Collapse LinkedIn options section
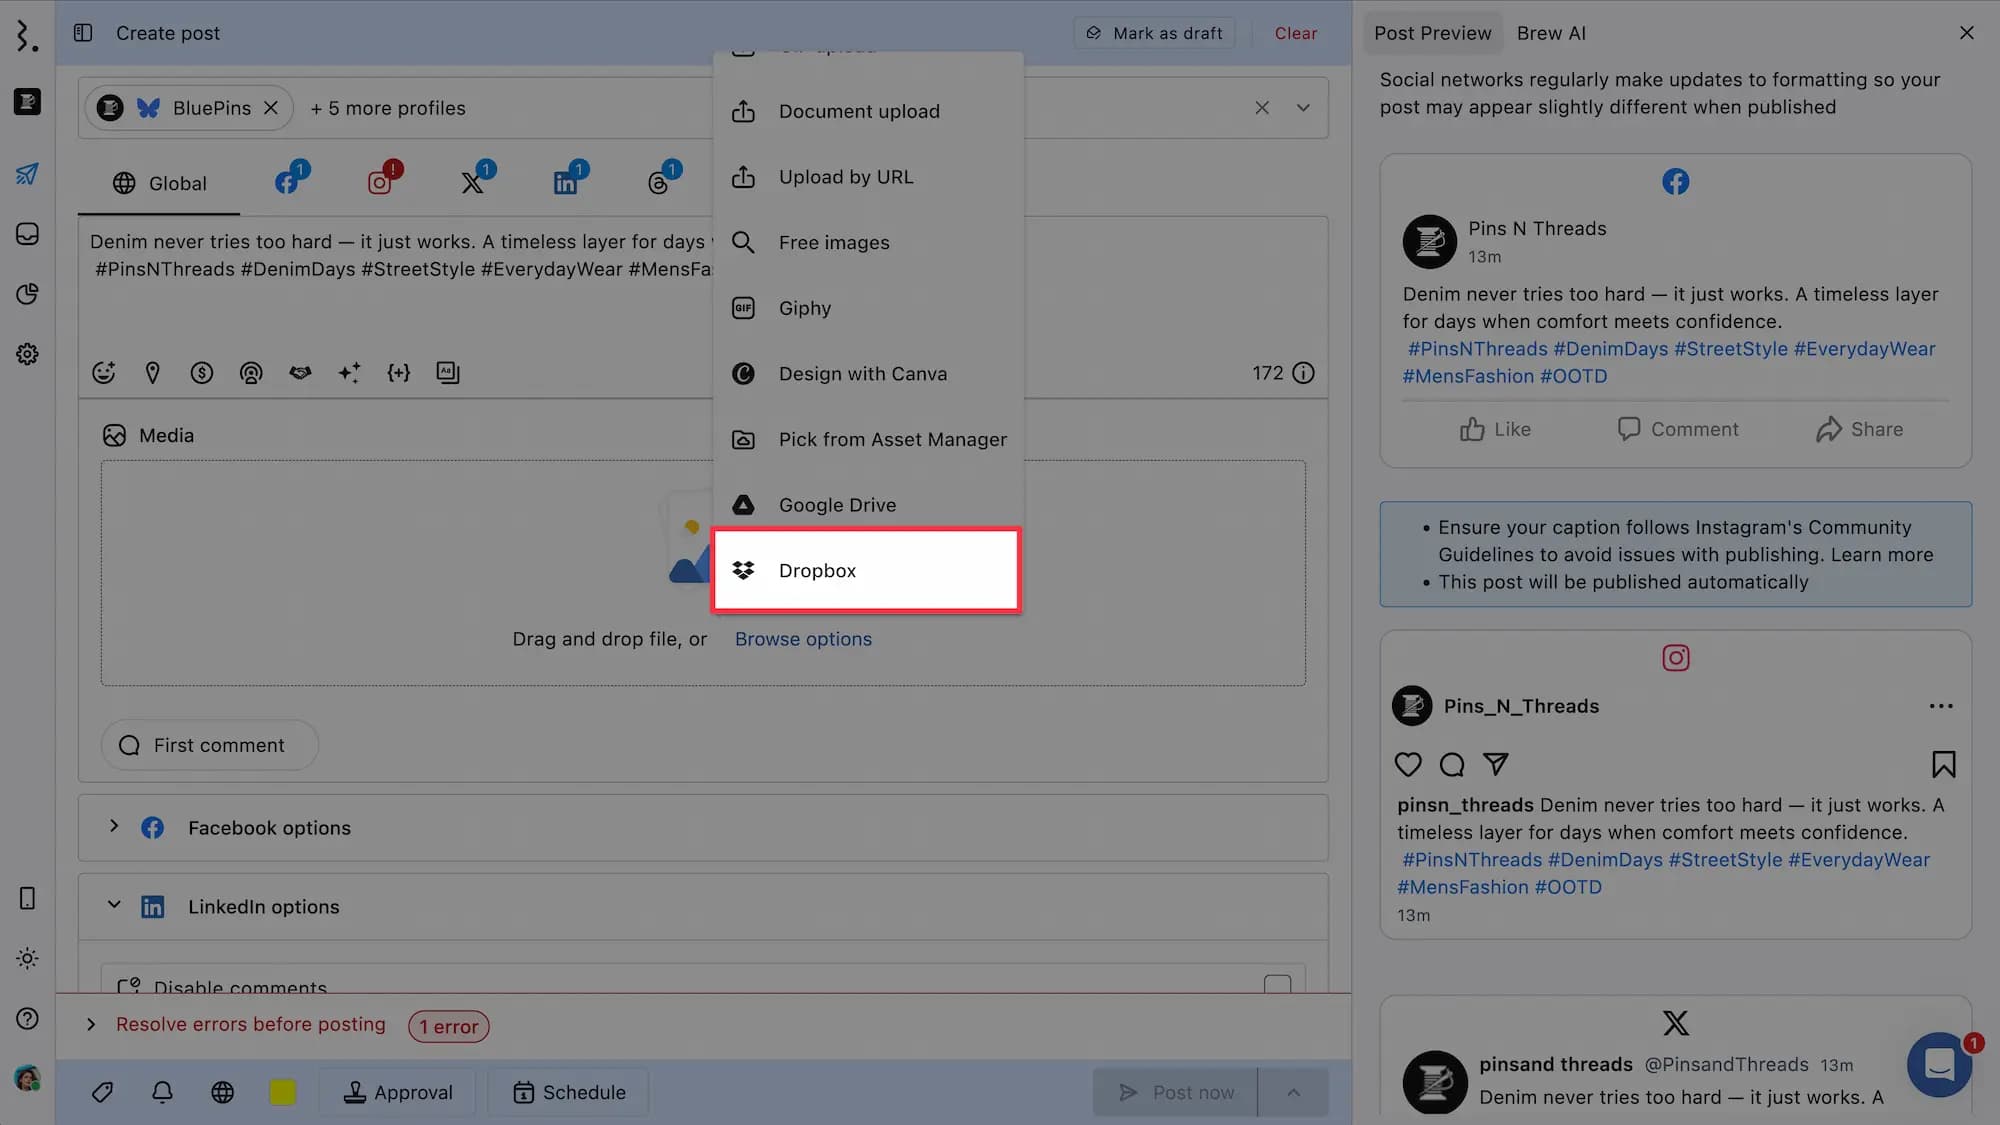2000x1125 pixels. [x=114, y=906]
